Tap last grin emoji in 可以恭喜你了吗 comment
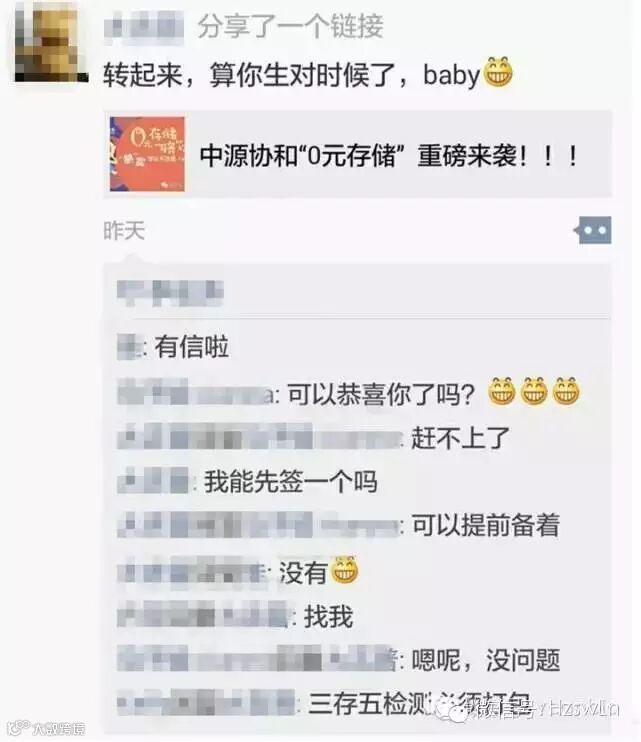 coord(566,392)
